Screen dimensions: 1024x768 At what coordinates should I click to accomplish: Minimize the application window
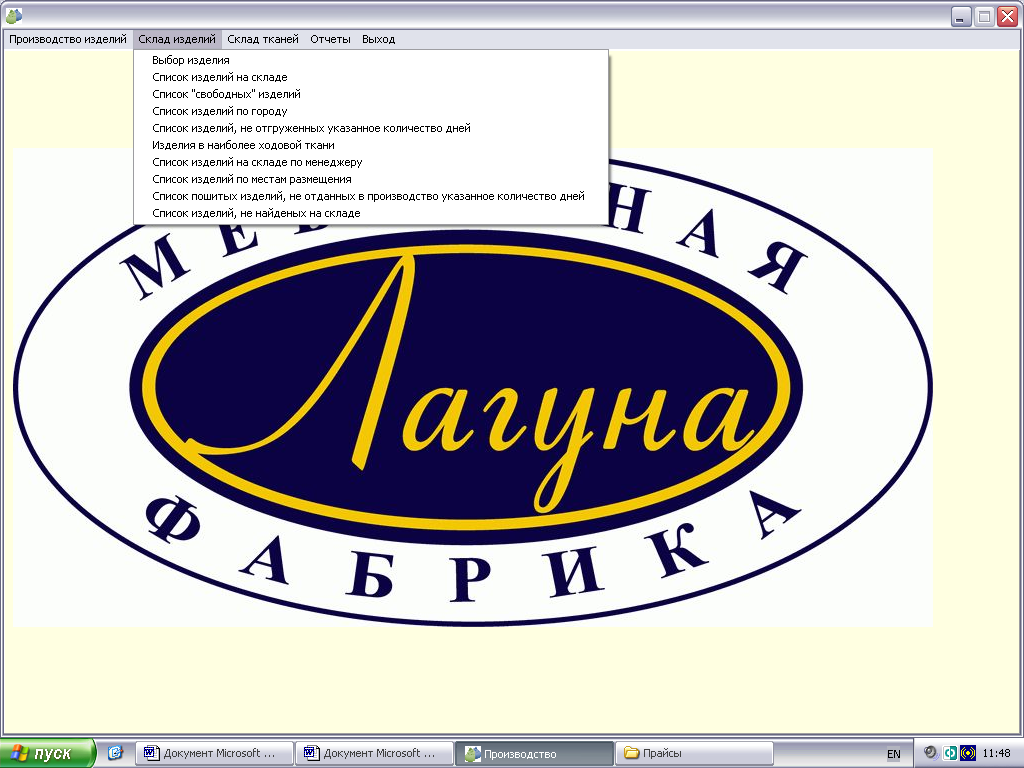pos(960,16)
